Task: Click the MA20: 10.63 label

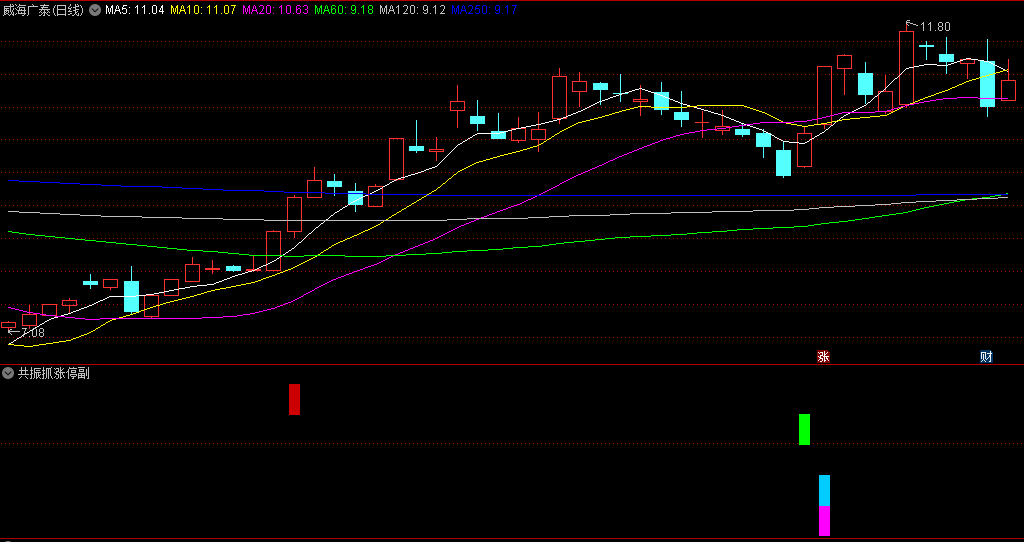Action: [x=275, y=10]
